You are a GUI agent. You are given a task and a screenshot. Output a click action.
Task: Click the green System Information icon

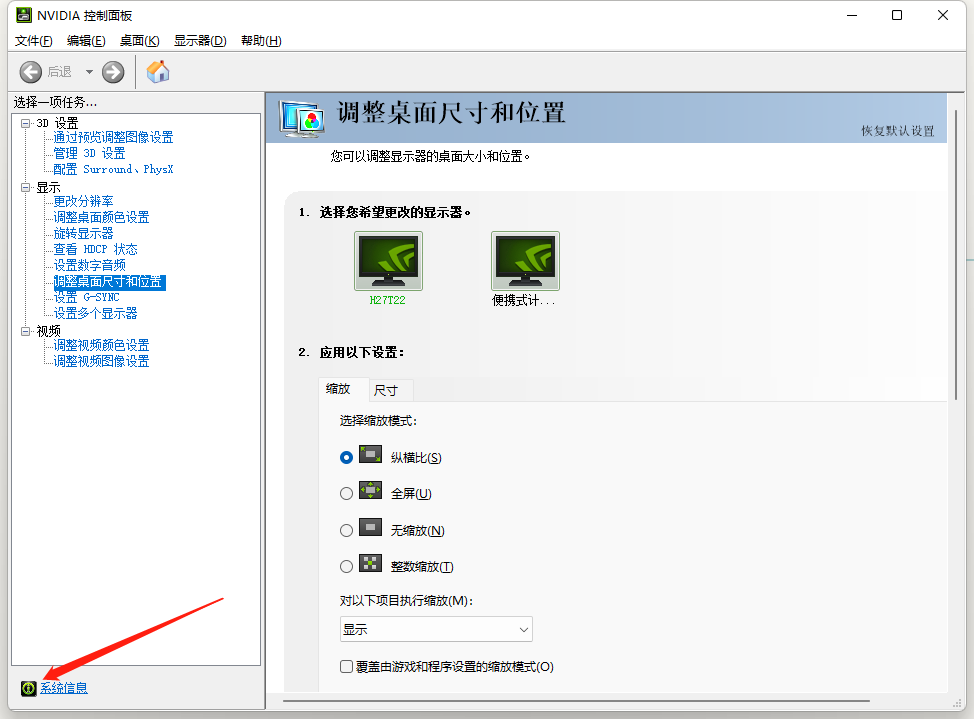(x=29, y=688)
